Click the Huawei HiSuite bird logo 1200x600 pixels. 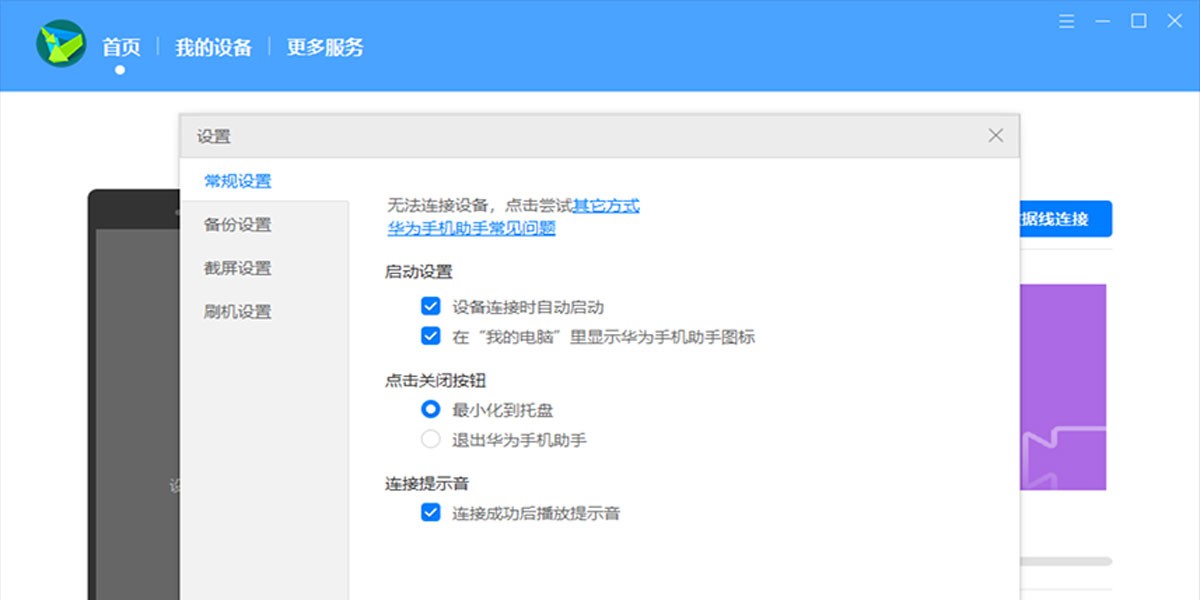point(61,43)
